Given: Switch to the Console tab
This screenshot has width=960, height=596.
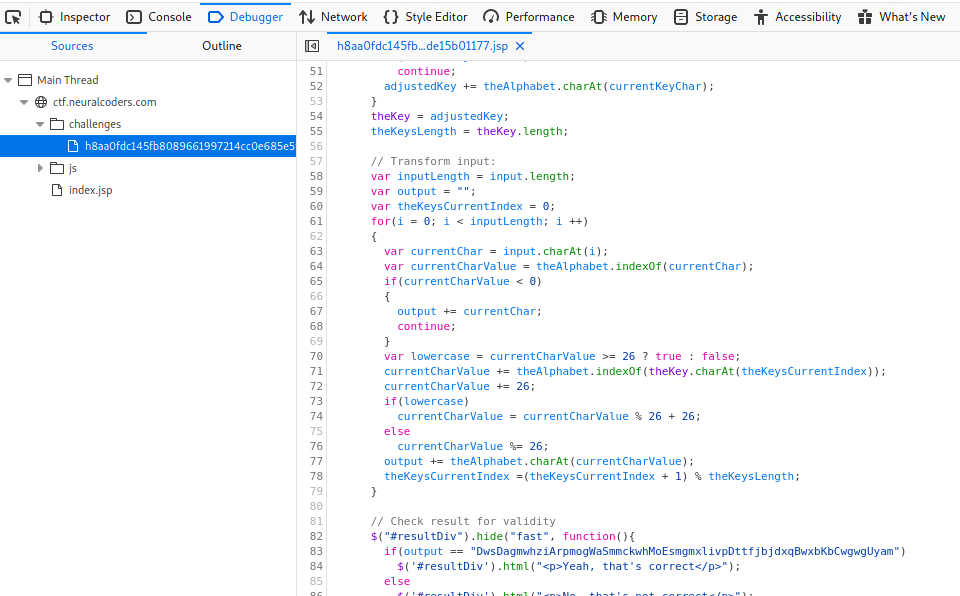Looking at the screenshot, I should point(159,17).
